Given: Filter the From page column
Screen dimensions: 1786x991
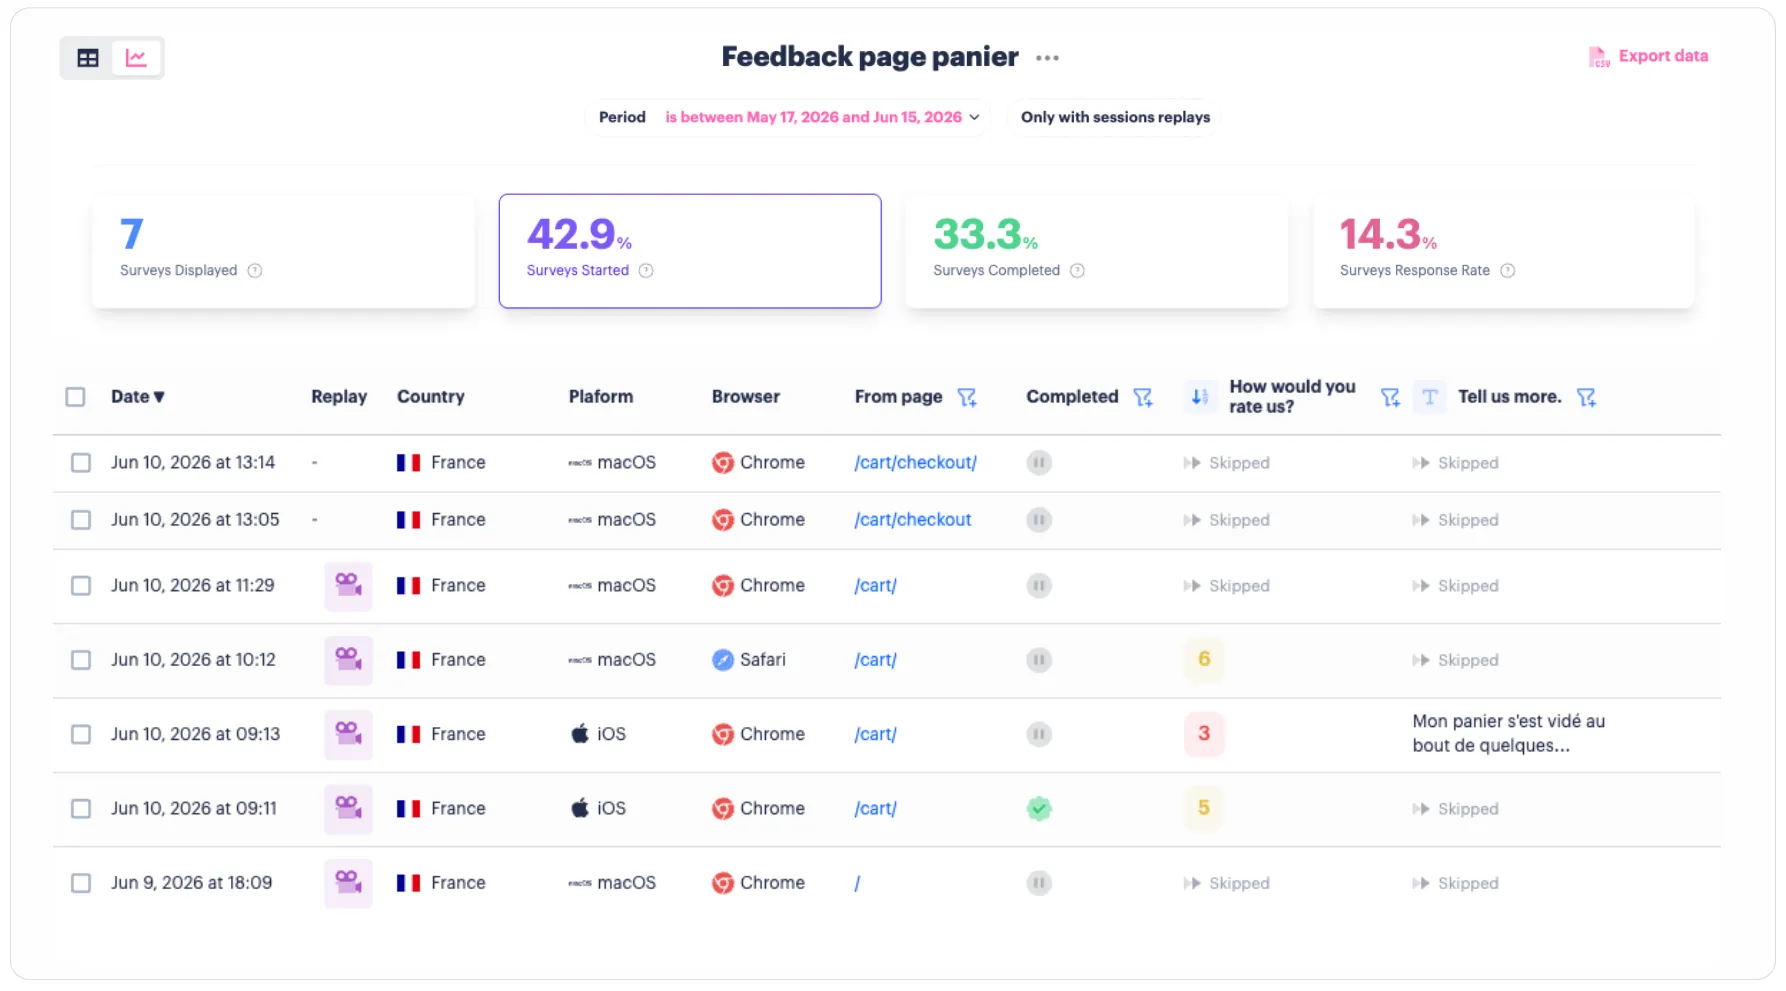Looking at the screenshot, I should [967, 397].
